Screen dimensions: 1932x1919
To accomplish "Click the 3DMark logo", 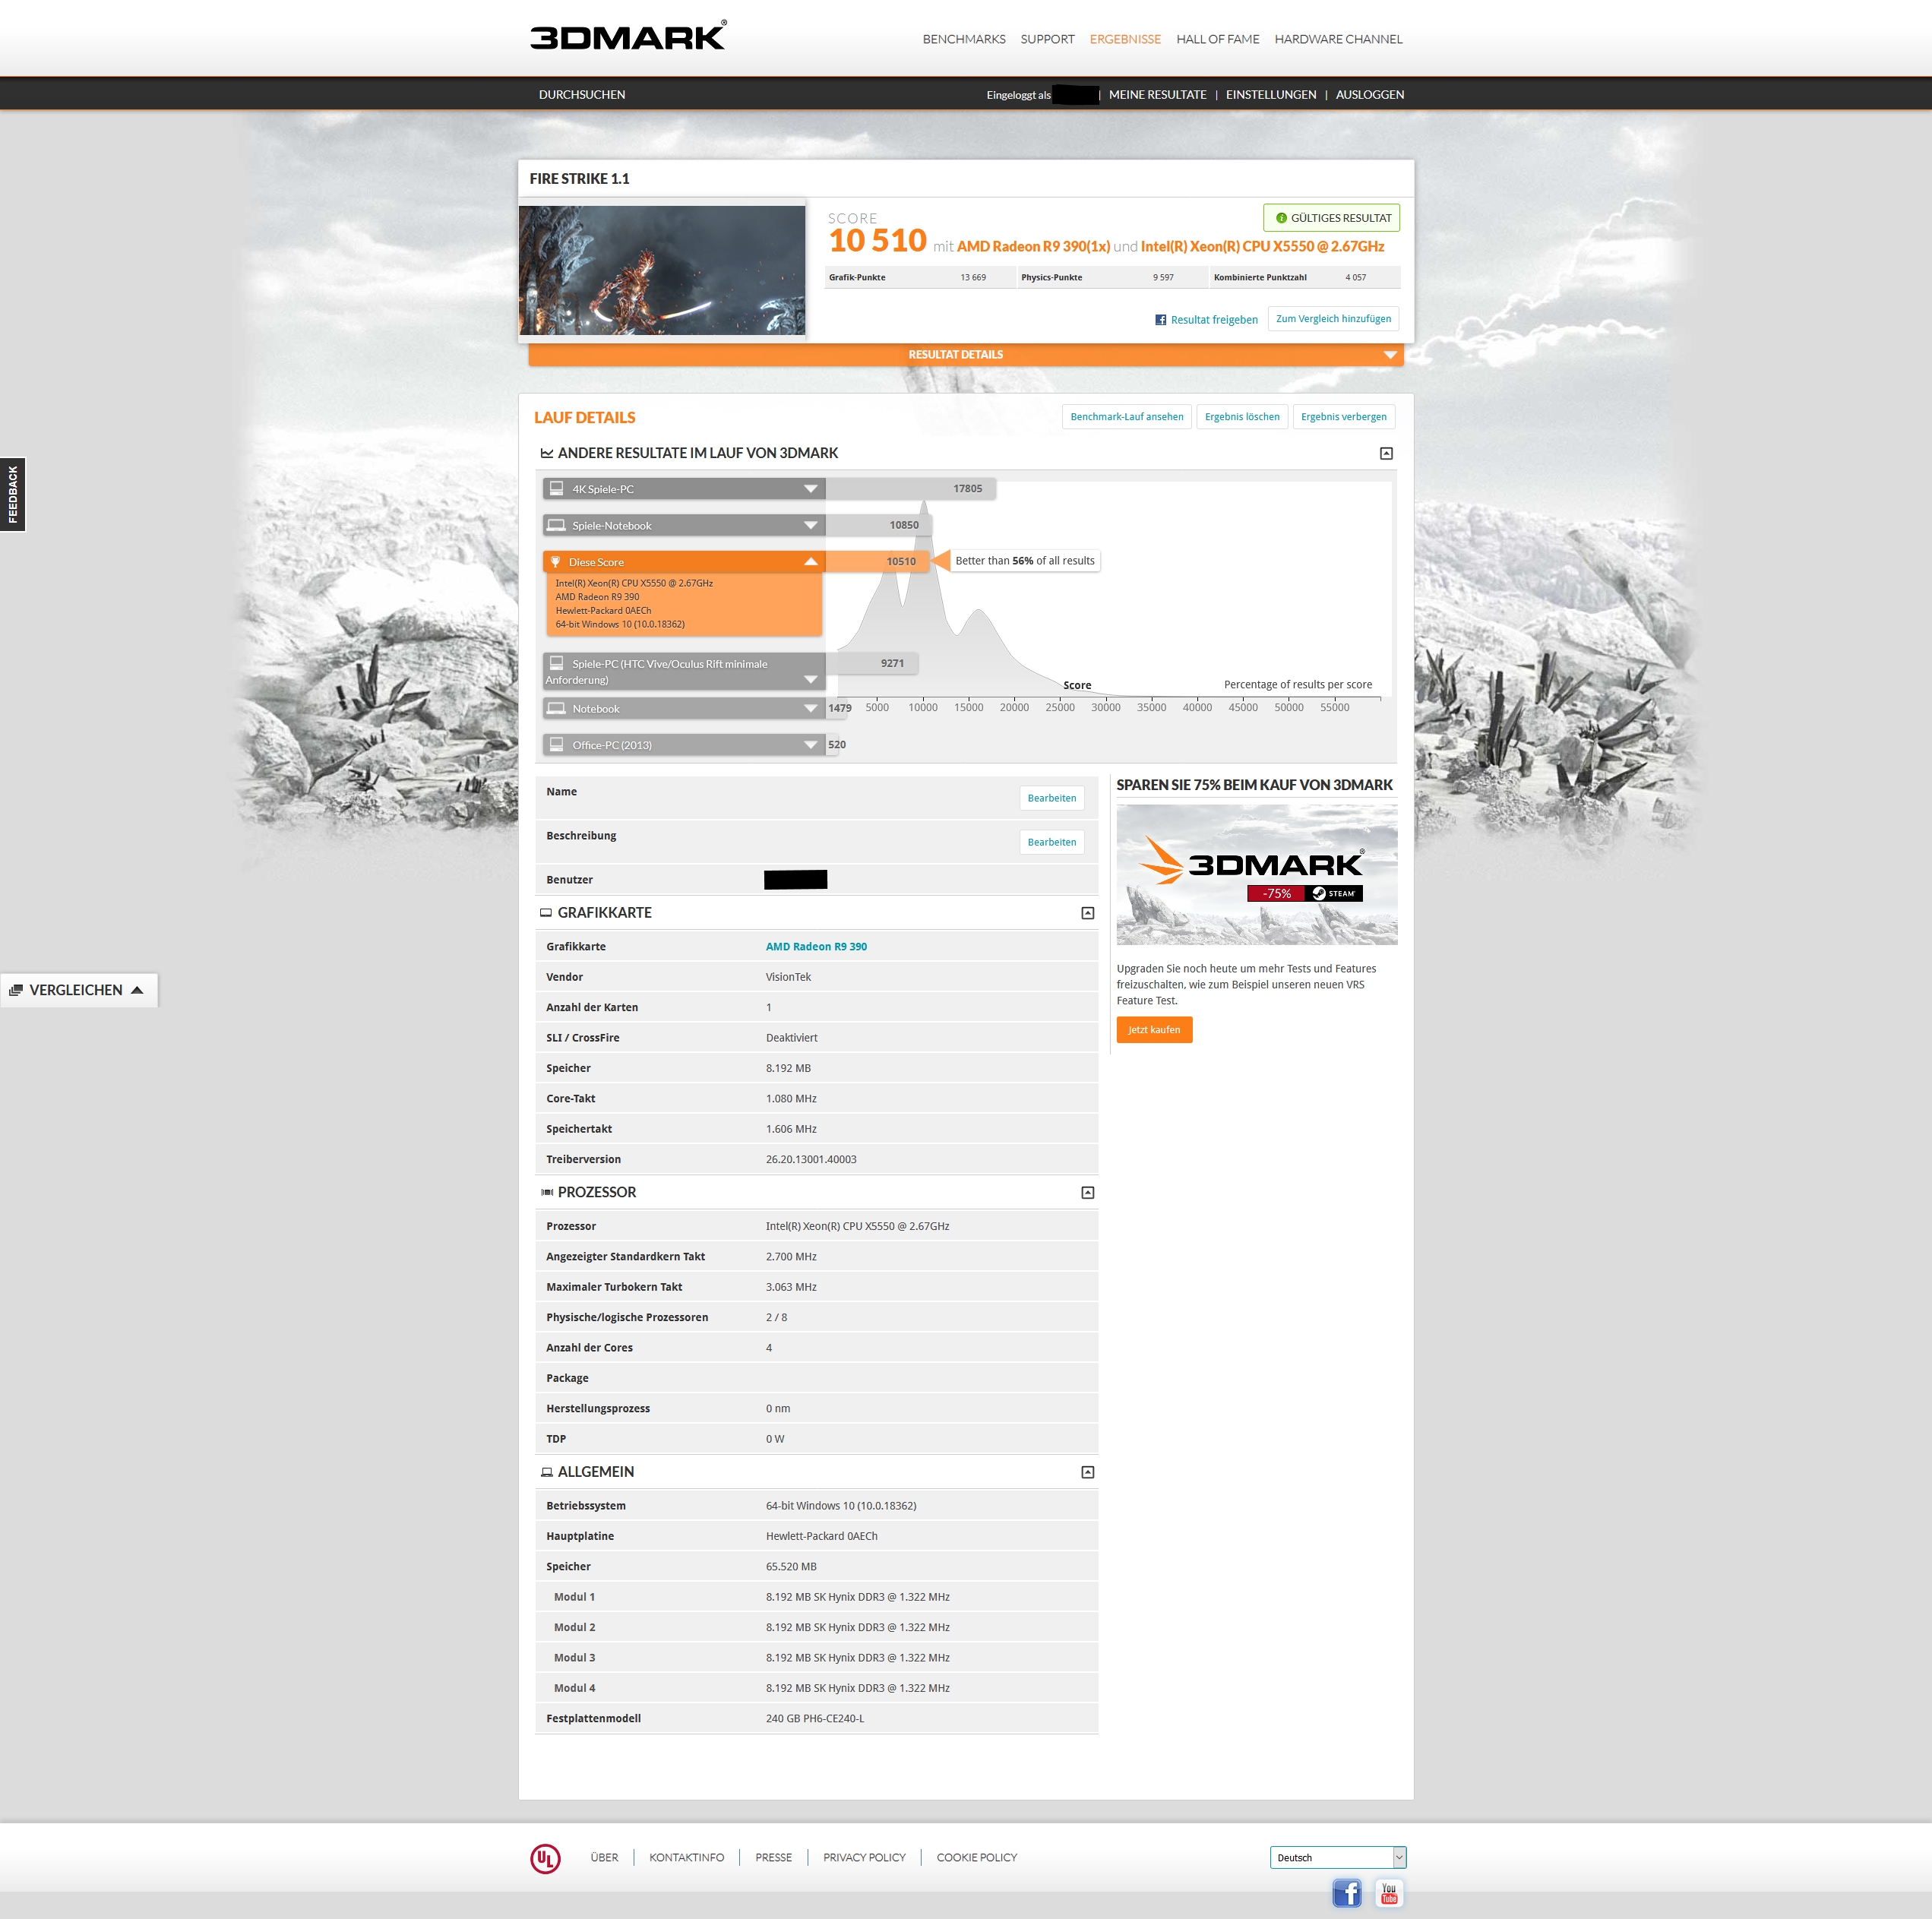I will (x=627, y=37).
